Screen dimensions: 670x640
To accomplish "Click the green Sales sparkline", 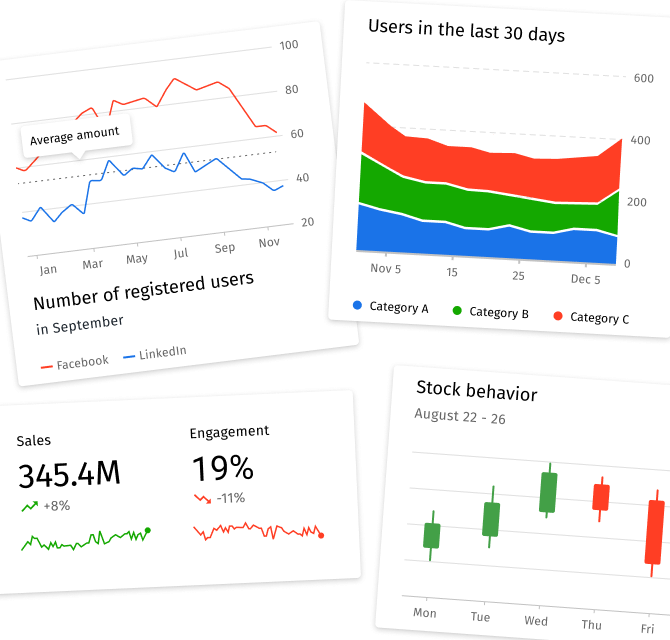I will (85, 540).
